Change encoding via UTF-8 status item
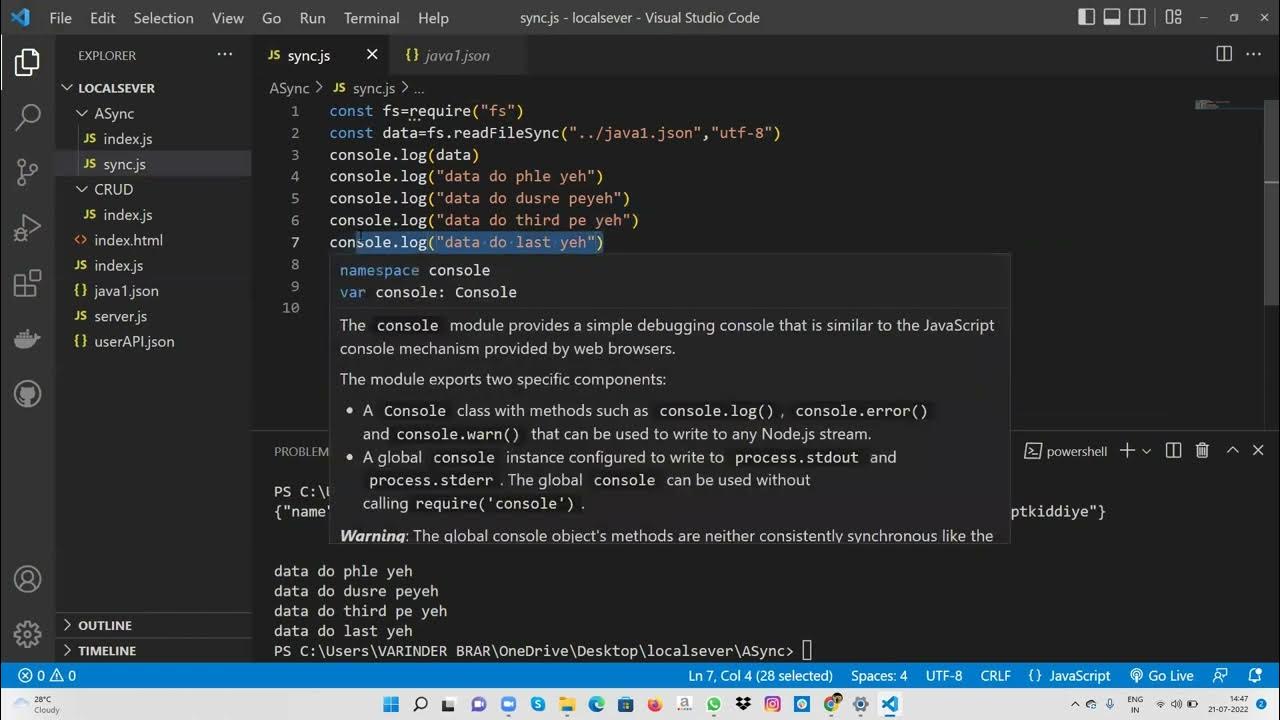Screen dimensions: 1280x720 [944, 676]
